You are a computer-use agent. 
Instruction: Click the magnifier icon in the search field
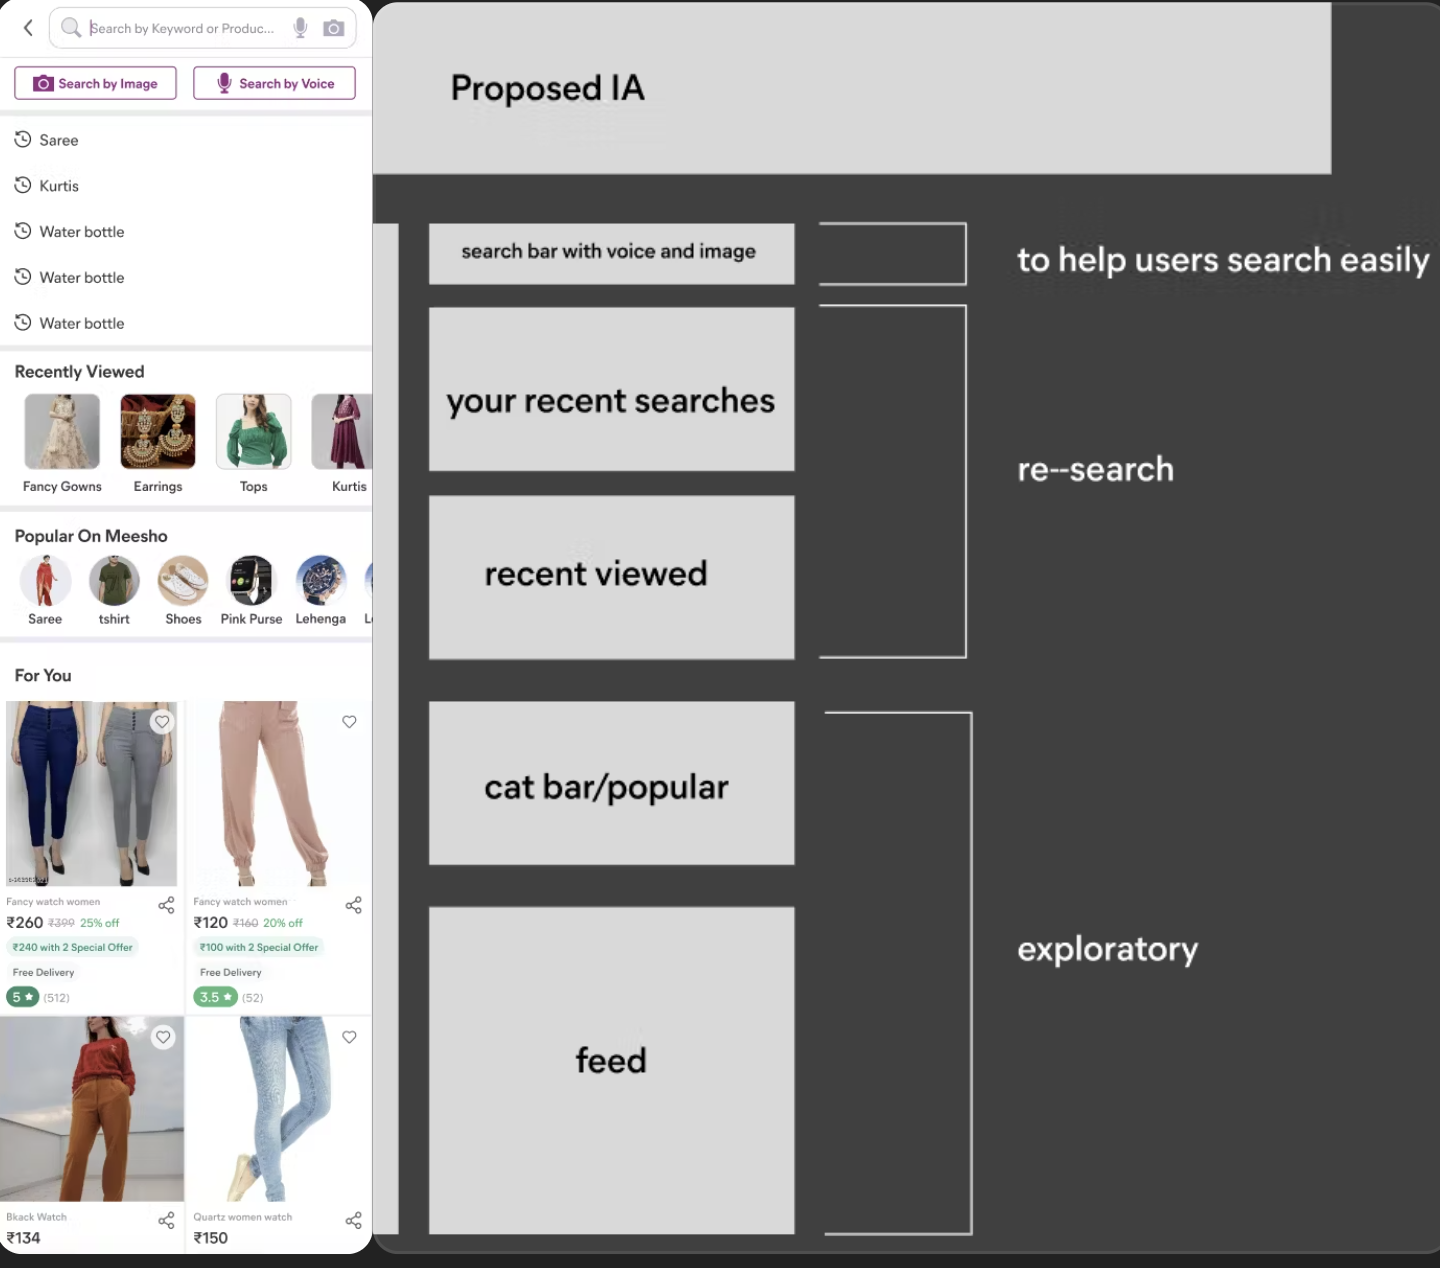pos(71,28)
